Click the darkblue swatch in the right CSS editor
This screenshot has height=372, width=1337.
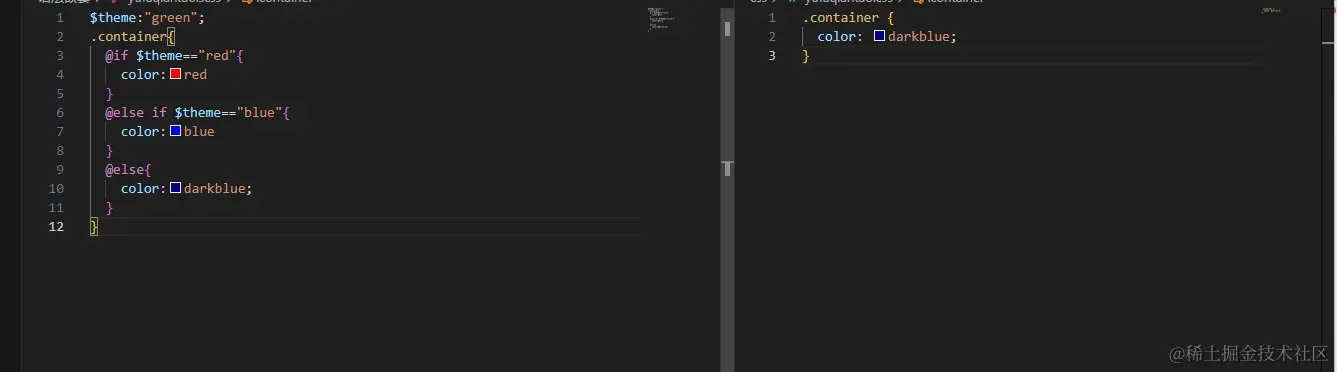click(x=880, y=36)
